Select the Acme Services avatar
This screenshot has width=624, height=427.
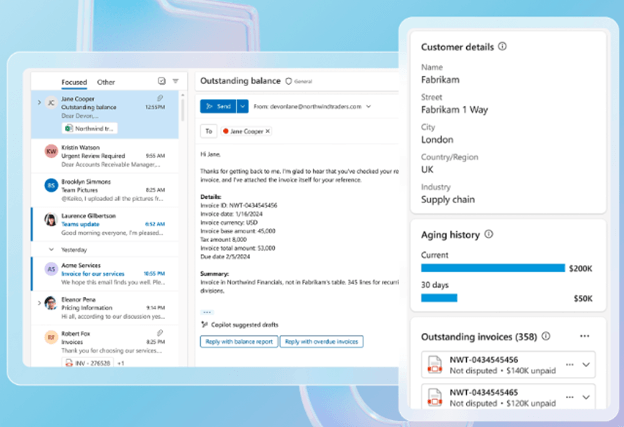(51, 269)
